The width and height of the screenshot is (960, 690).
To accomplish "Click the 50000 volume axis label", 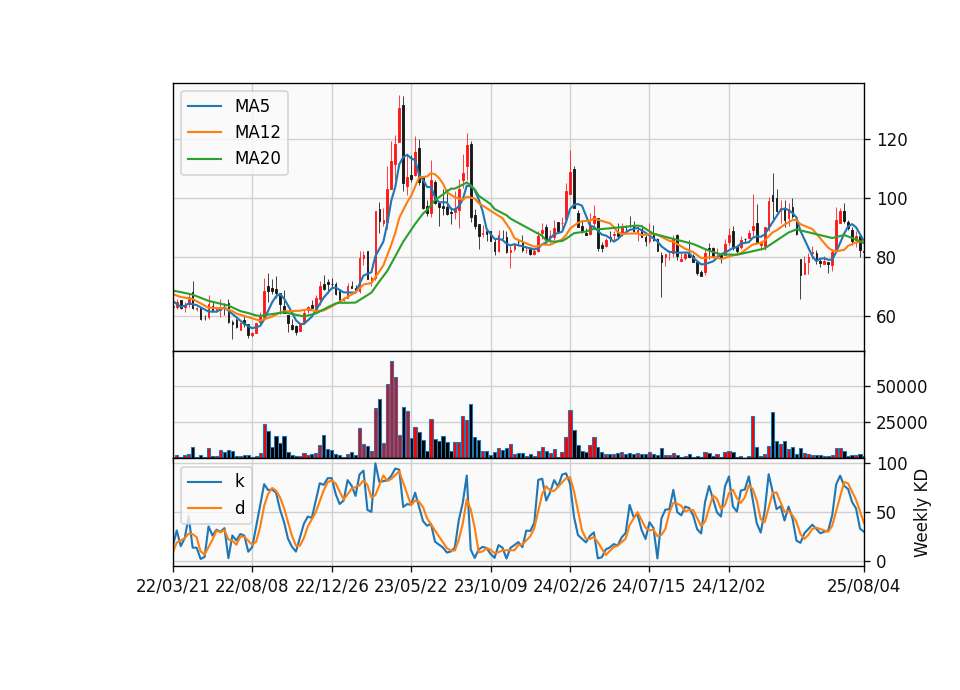I will tap(902, 387).
